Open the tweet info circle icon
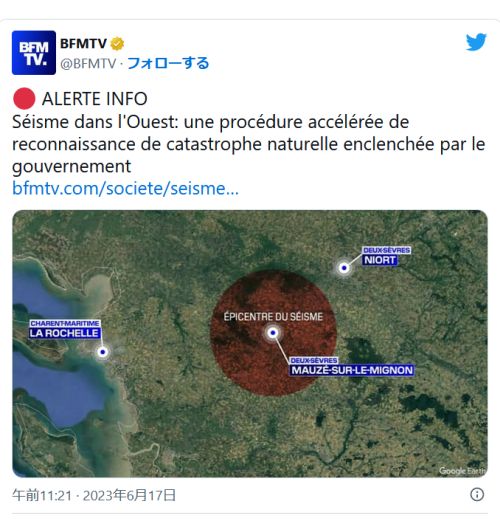 click(477, 494)
